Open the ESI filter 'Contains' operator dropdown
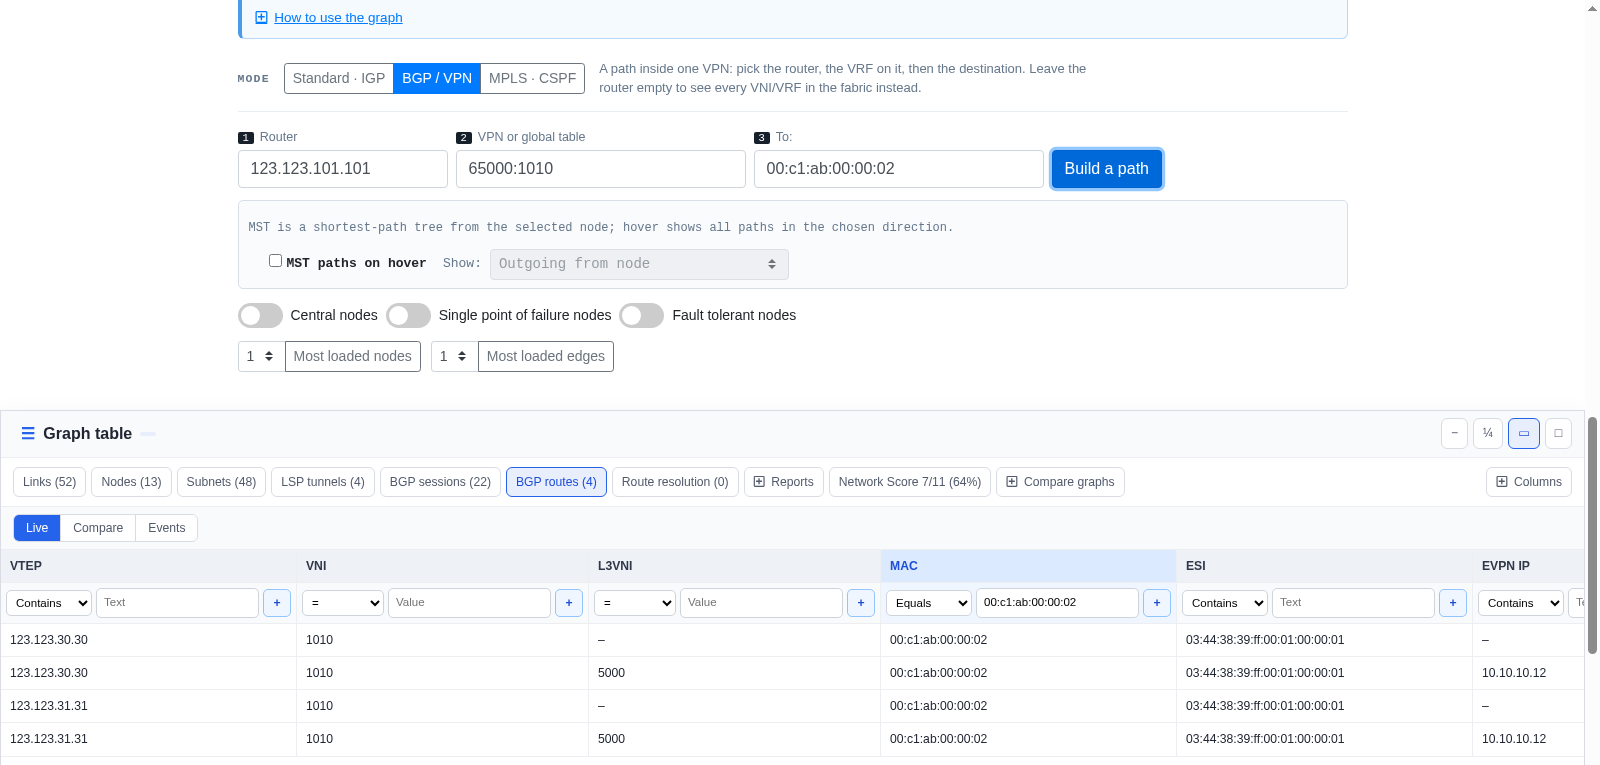 click(x=1225, y=603)
